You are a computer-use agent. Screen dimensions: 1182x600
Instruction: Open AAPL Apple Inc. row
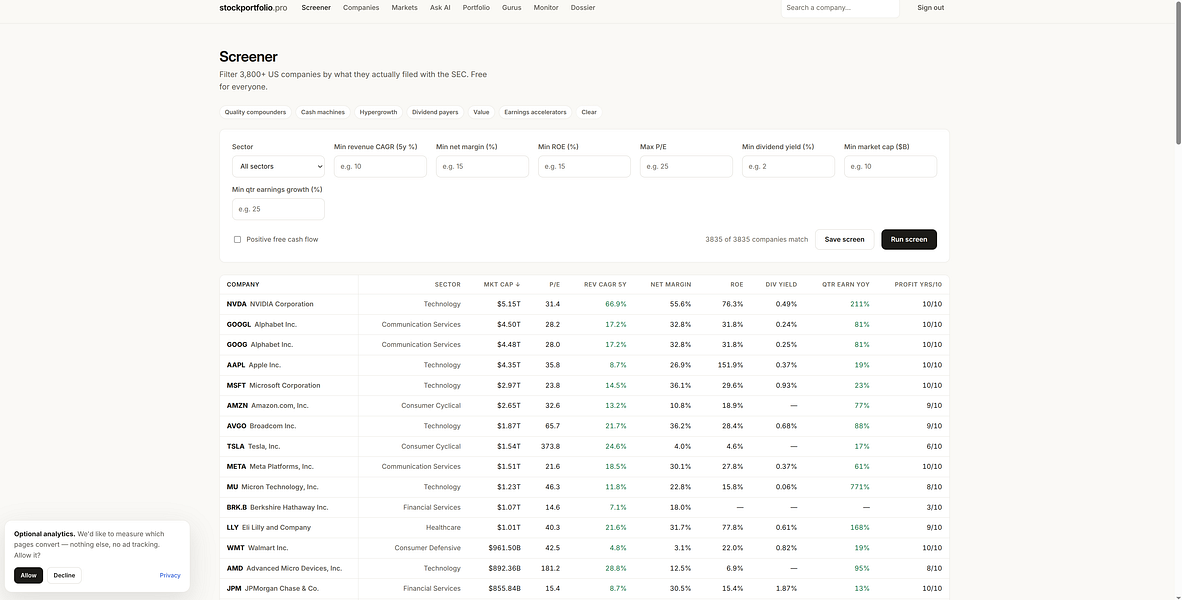[x=584, y=366]
